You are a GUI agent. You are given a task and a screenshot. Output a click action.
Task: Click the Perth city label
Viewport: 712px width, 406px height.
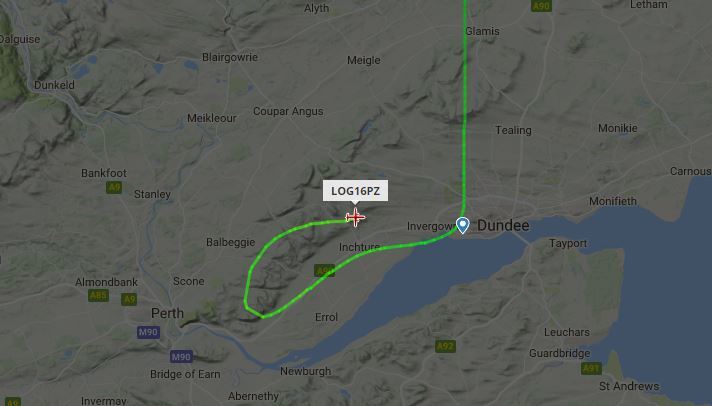click(x=168, y=313)
